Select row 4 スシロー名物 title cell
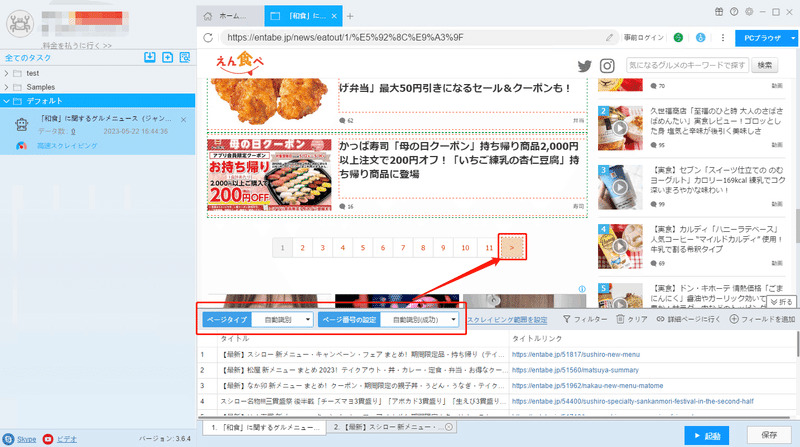 pyautogui.click(x=363, y=402)
